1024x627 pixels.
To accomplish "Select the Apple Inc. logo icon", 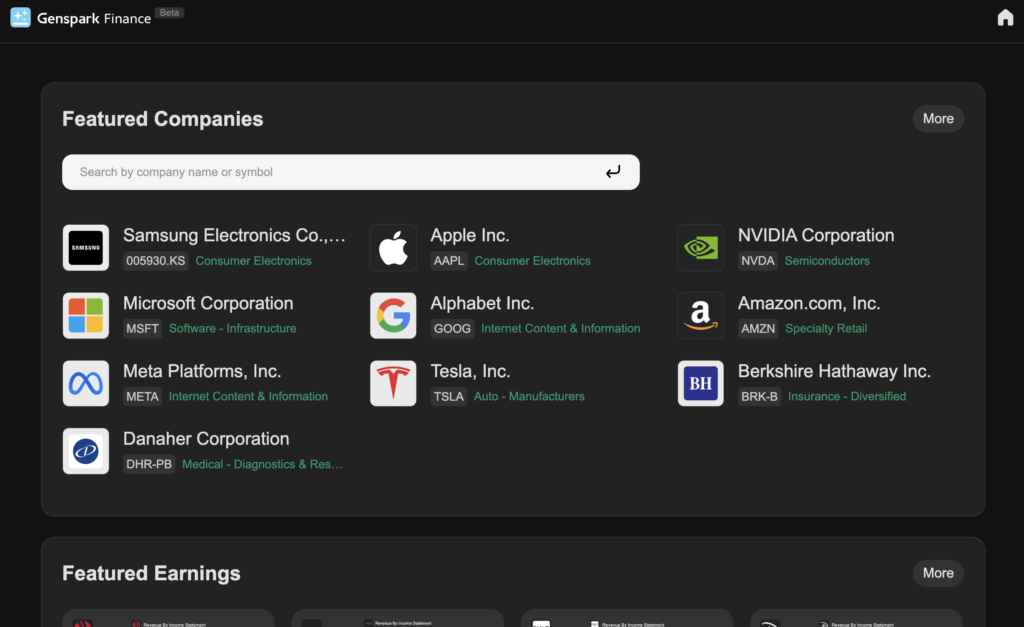I will click(393, 248).
